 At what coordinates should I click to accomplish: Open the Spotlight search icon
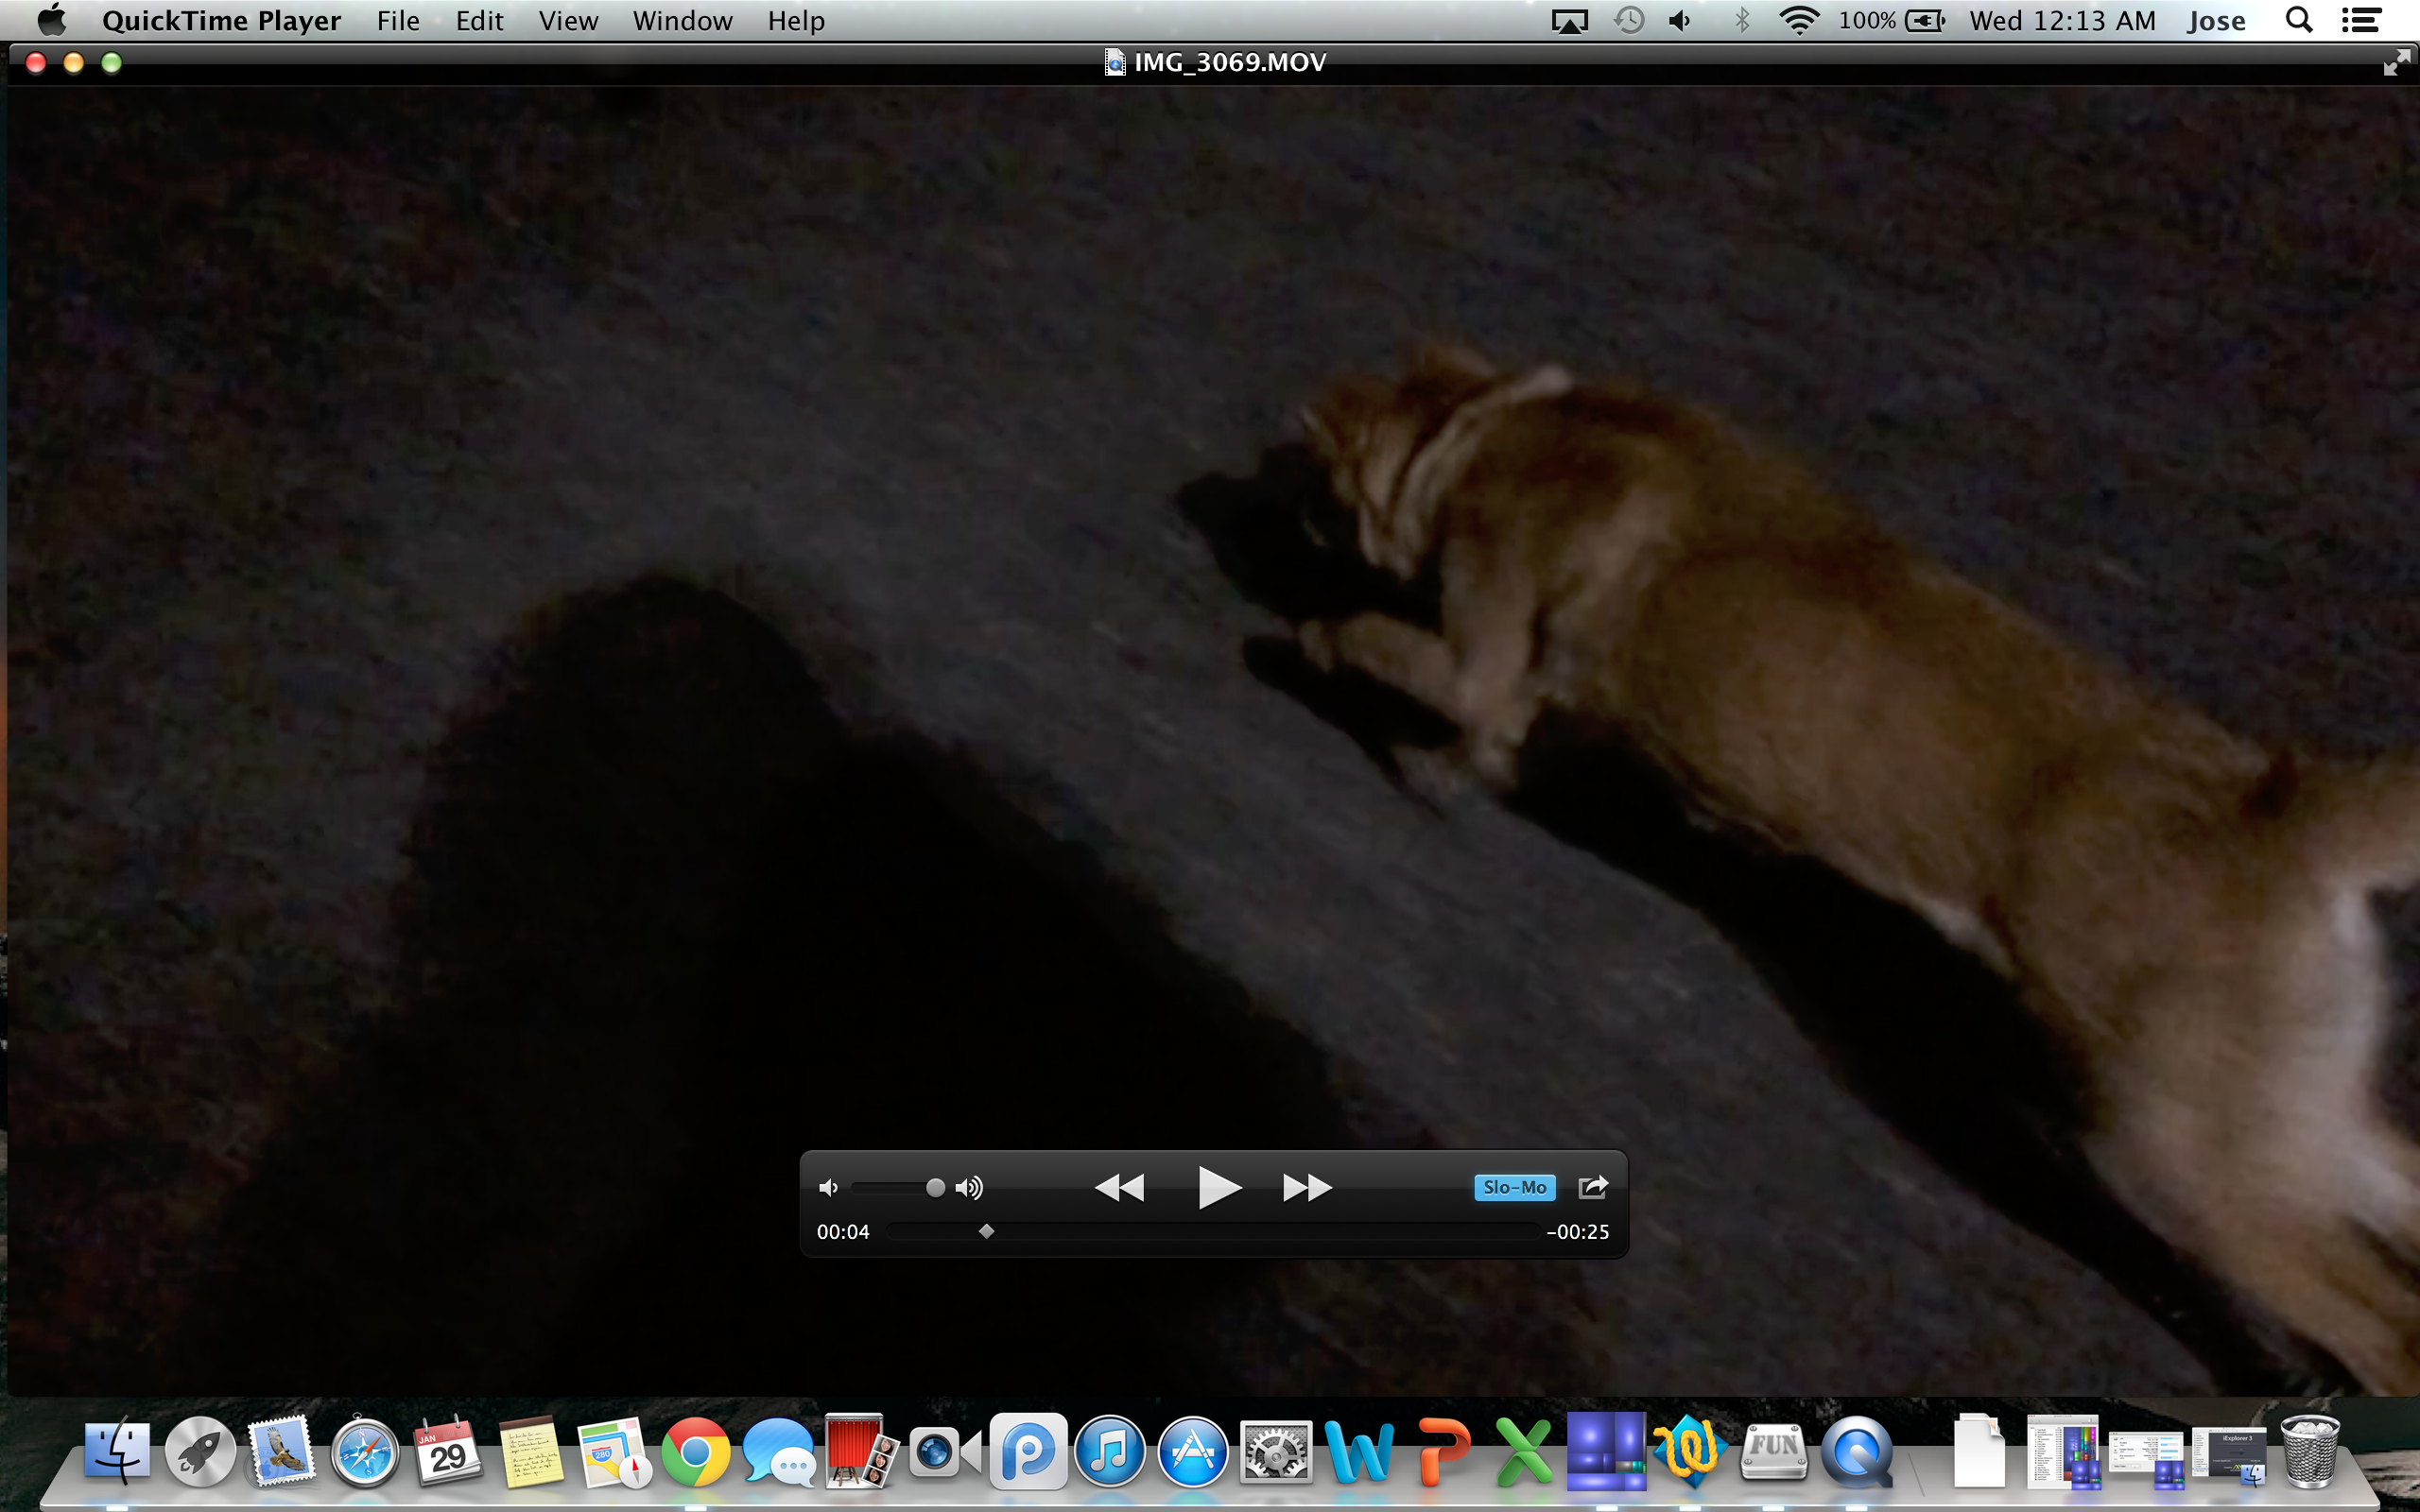click(x=2299, y=21)
